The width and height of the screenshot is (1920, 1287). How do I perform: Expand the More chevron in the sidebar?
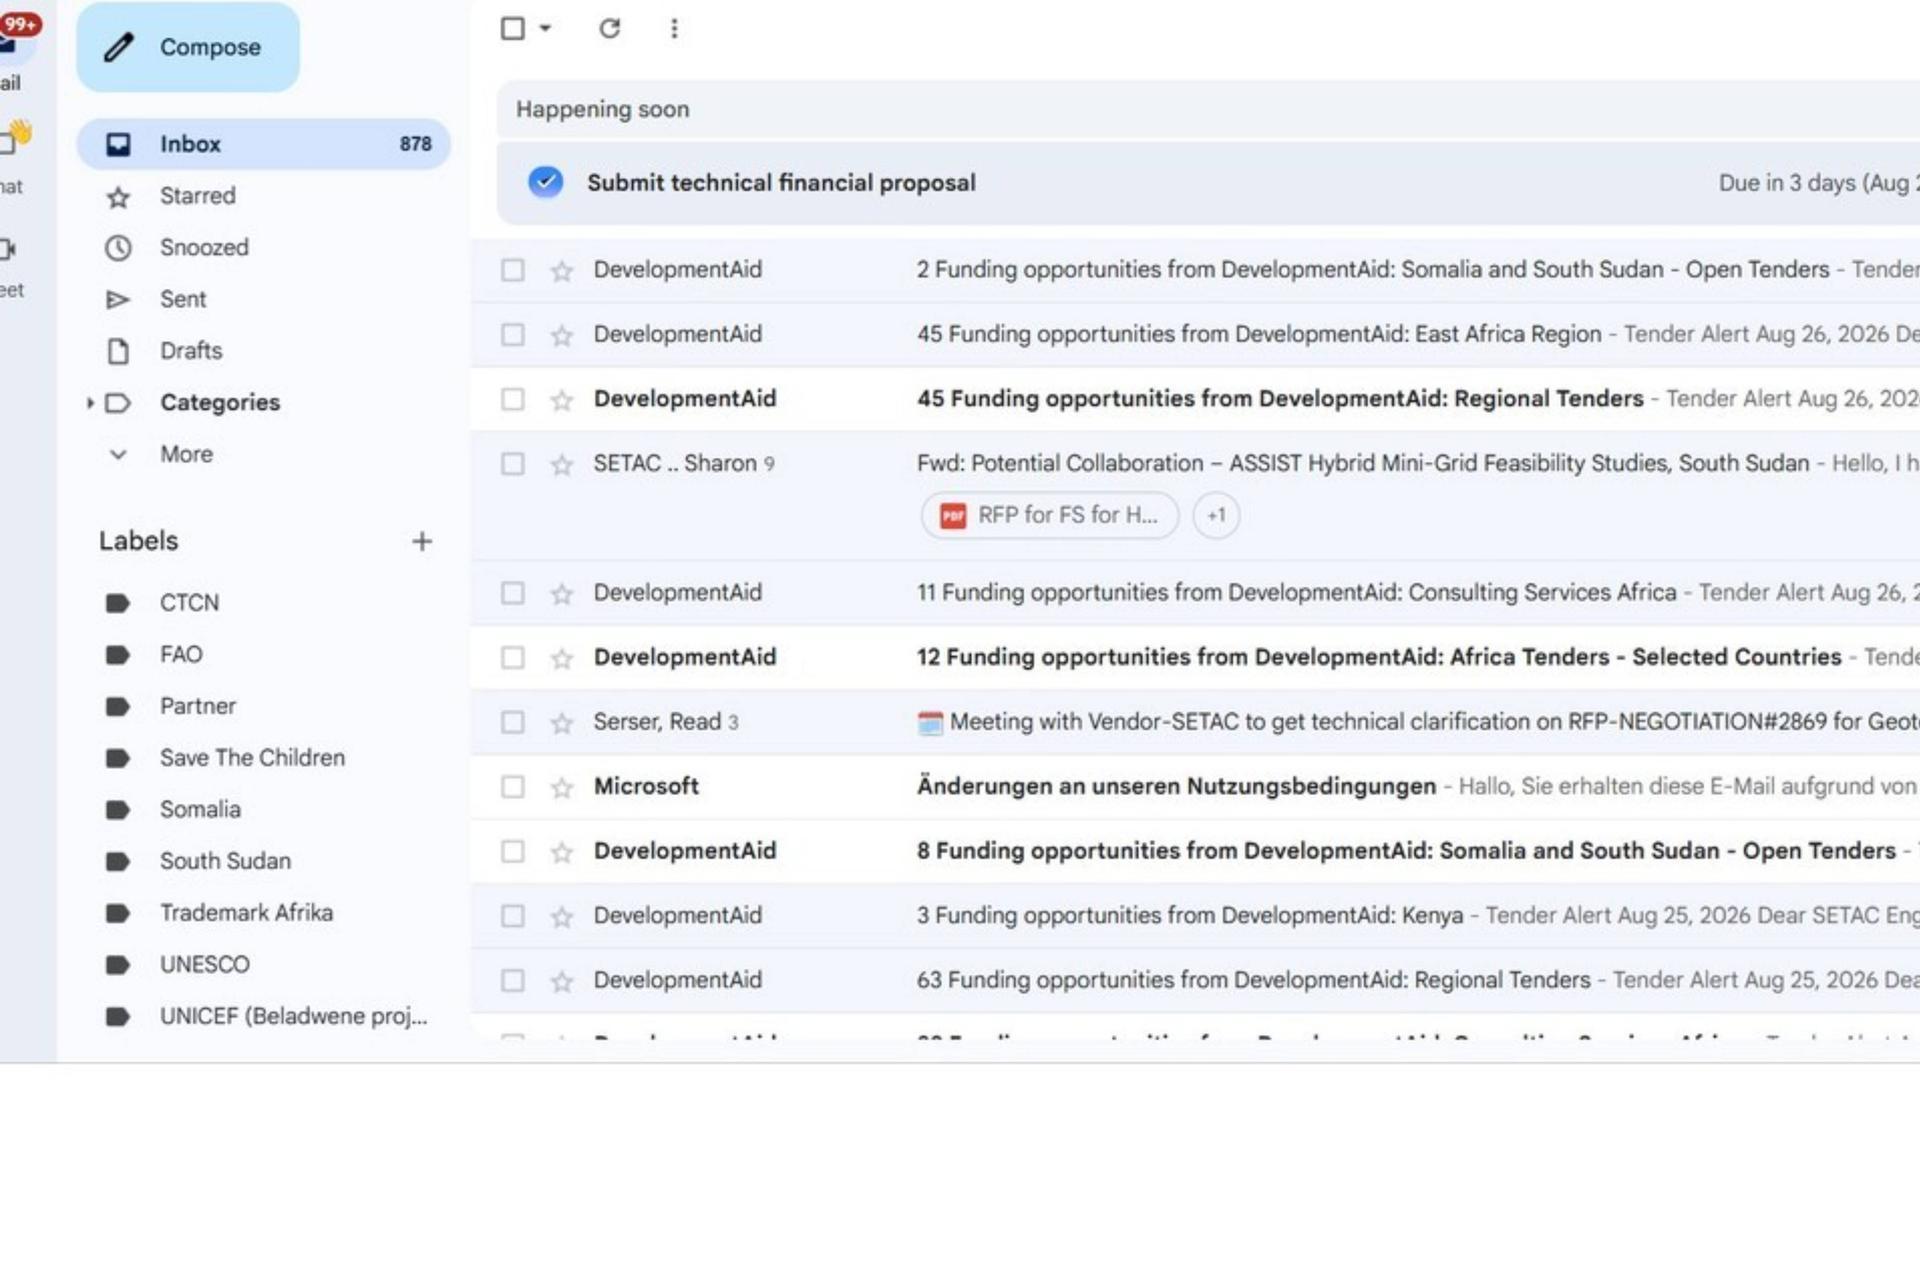[118, 455]
